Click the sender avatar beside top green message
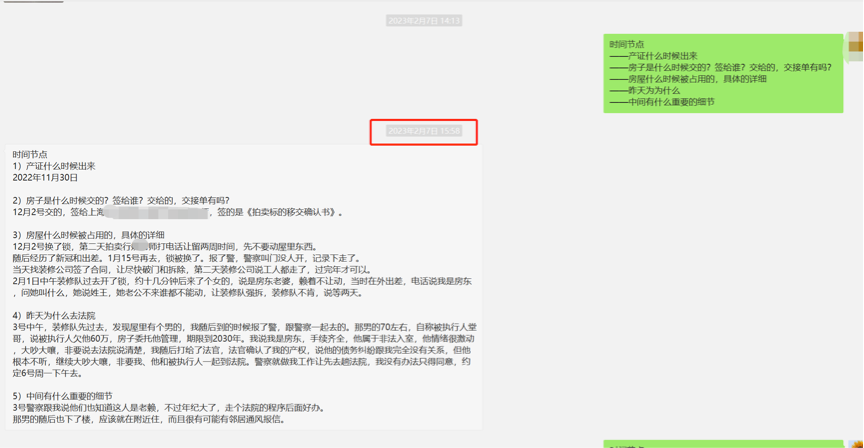Screen dimensions: 864x448 (x=855, y=46)
